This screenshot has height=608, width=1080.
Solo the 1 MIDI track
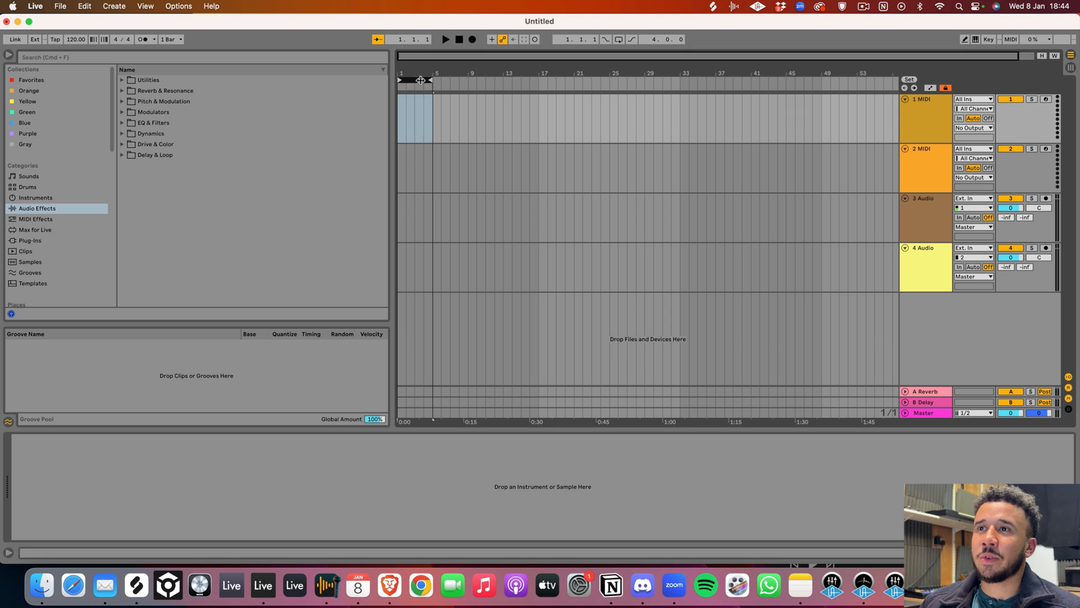click(1031, 99)
